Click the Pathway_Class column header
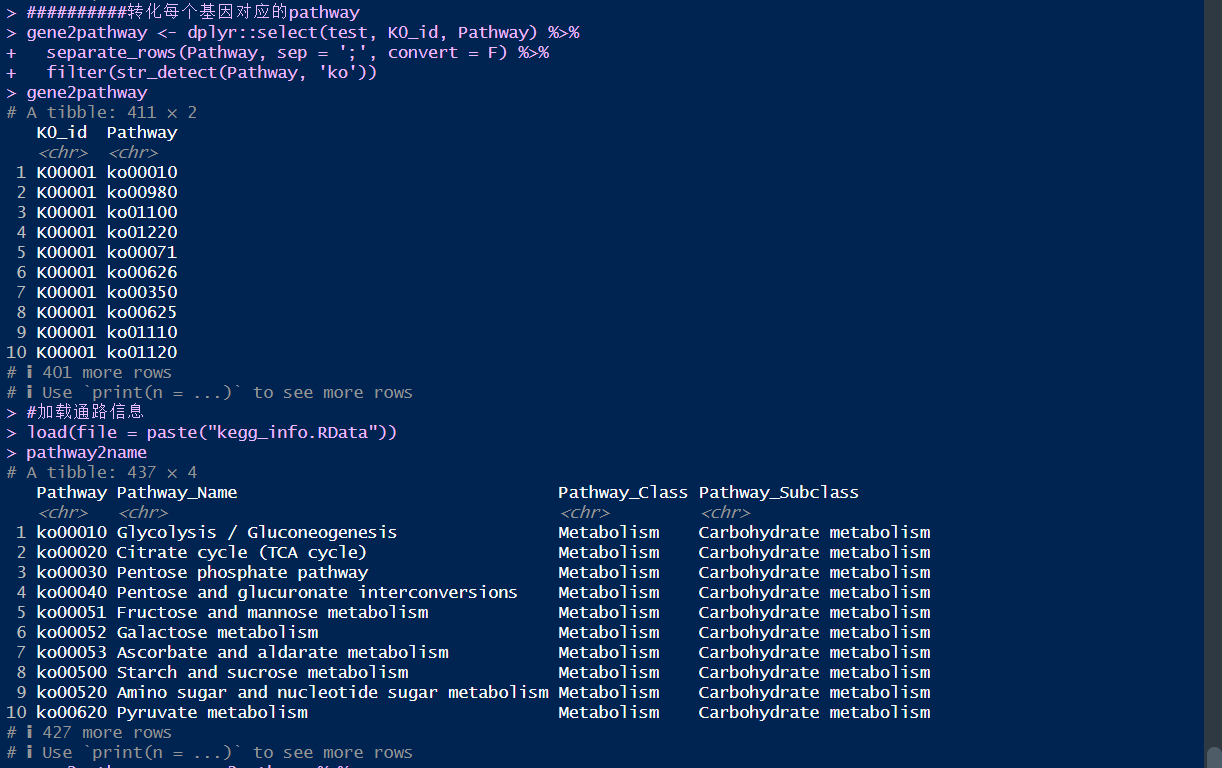Image resolution: width=1222 pixels, height=768 pixels. (622, 492)
